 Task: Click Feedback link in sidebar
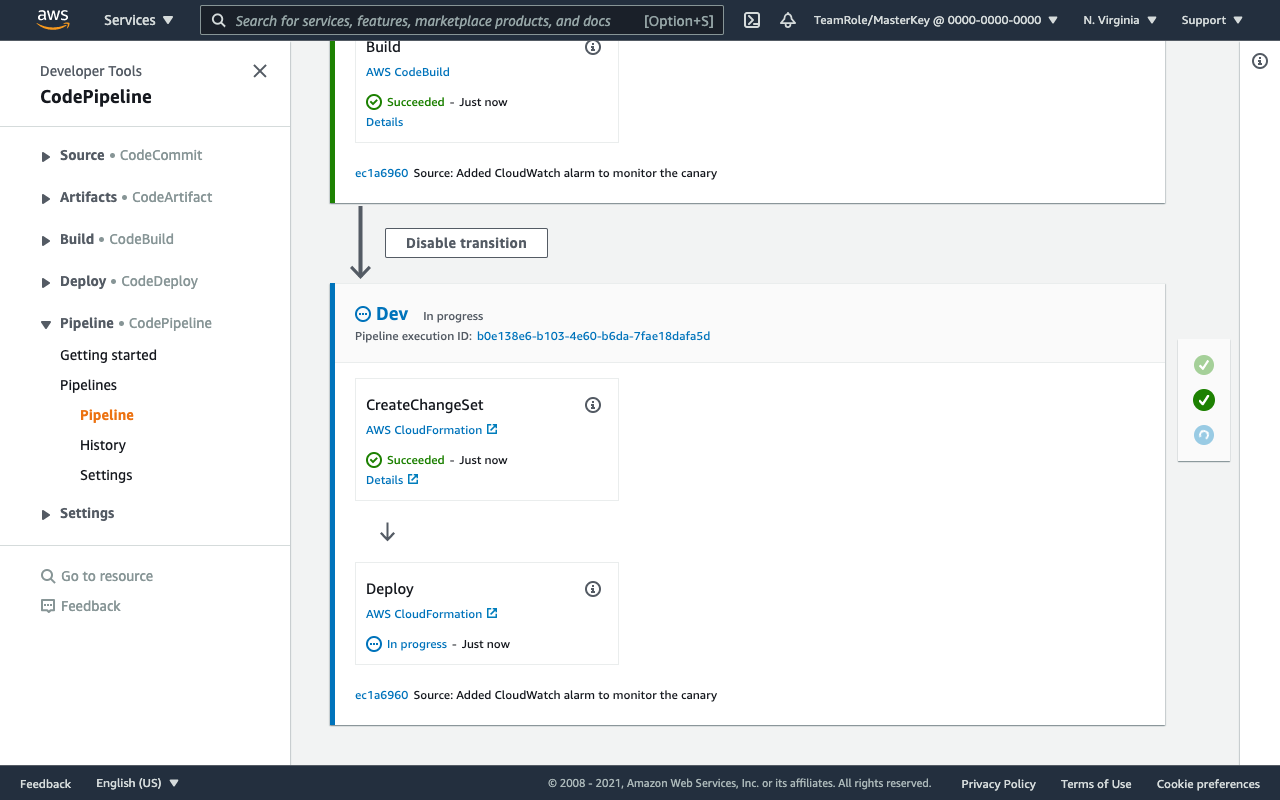tap(91, 606)
